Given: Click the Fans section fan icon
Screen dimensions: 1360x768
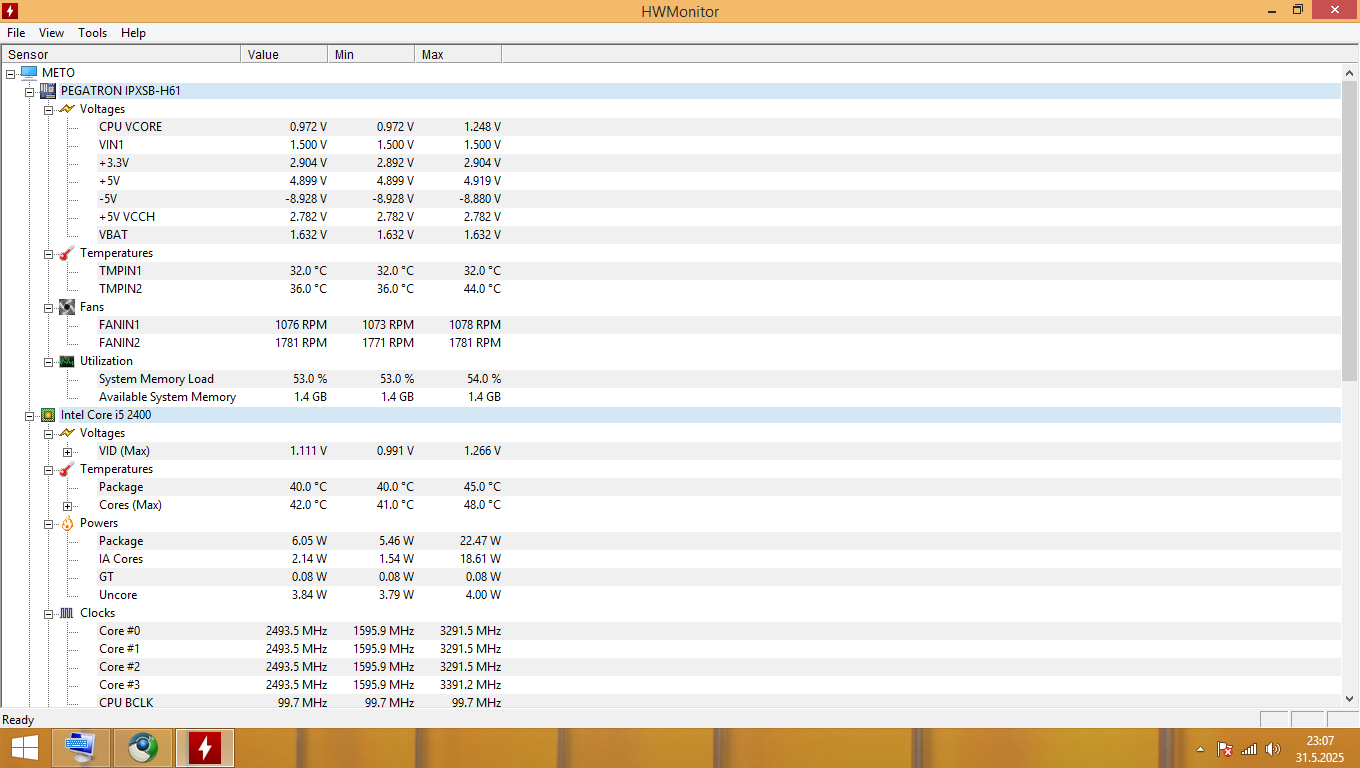Looking at the screenshot, I should (x=67, y=307).
